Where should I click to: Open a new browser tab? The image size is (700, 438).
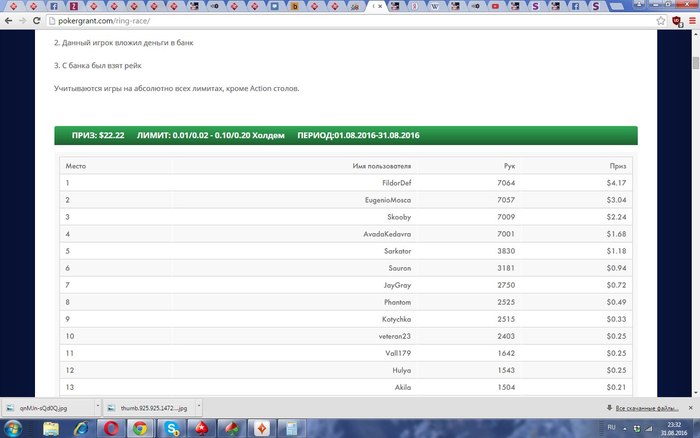[617, 6]
